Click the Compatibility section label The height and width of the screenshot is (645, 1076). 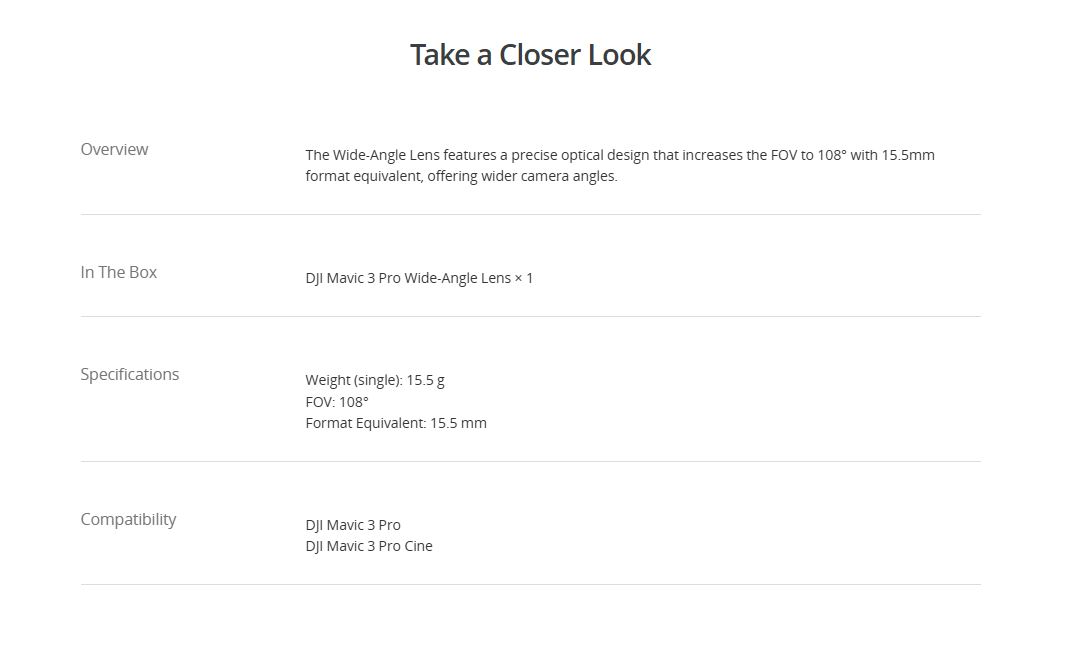pyautogui.click(x=128, y=519)
